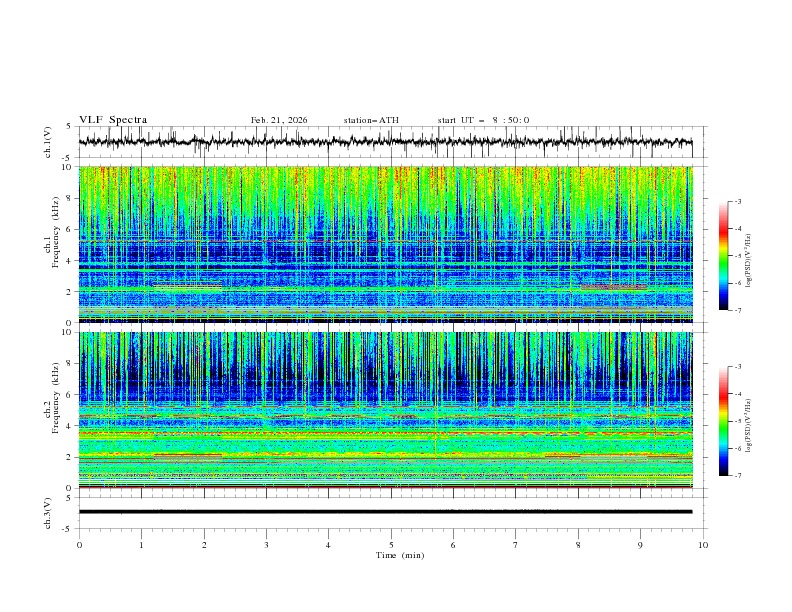Click the lower PSD color scale bar
The height and width of the screenshot is (612, 792).
(x=723, y=421)
